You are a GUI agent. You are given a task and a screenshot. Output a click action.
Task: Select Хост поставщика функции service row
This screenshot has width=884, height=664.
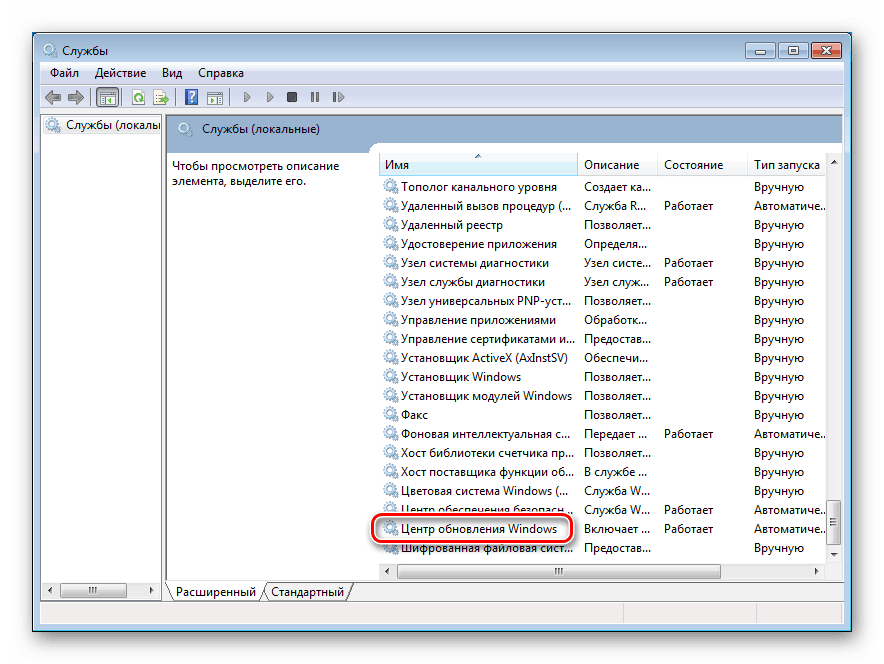[603, 472]
